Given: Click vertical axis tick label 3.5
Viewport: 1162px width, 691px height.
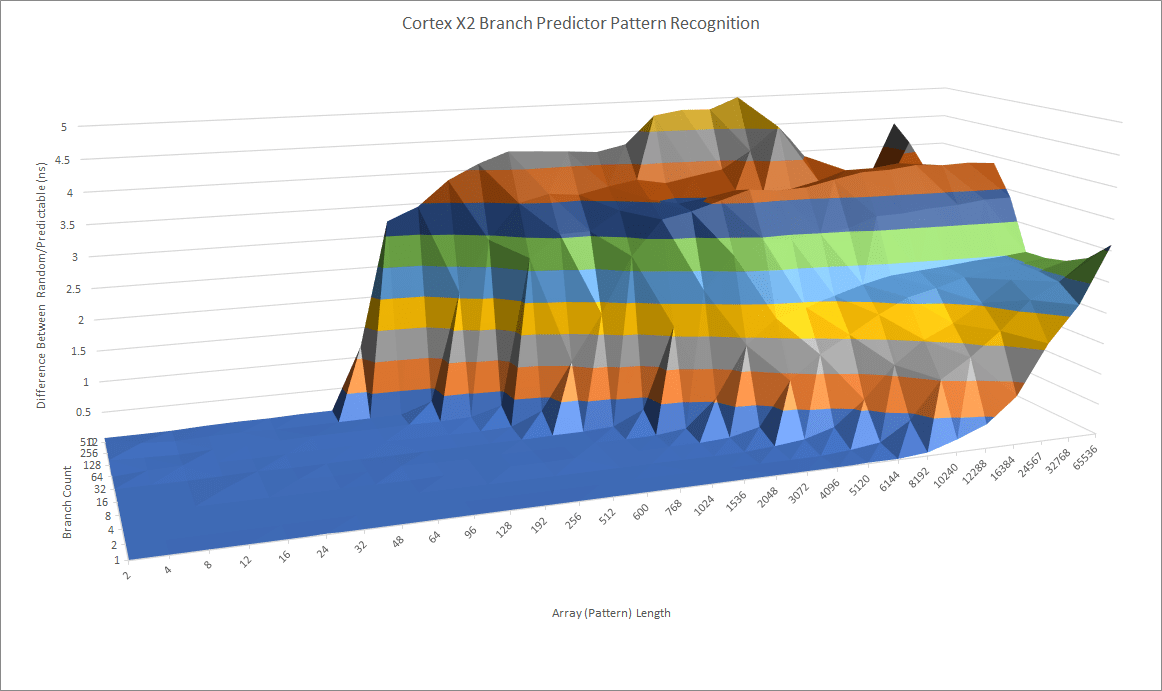Looking at the screenshot, I should pos(67,225).
